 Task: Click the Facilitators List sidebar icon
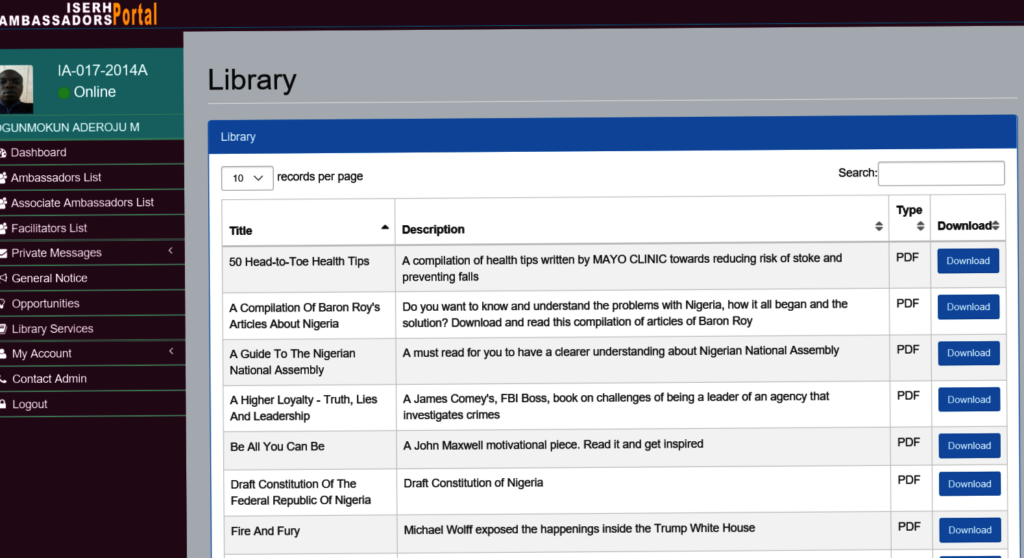click(x=3, y=228)
